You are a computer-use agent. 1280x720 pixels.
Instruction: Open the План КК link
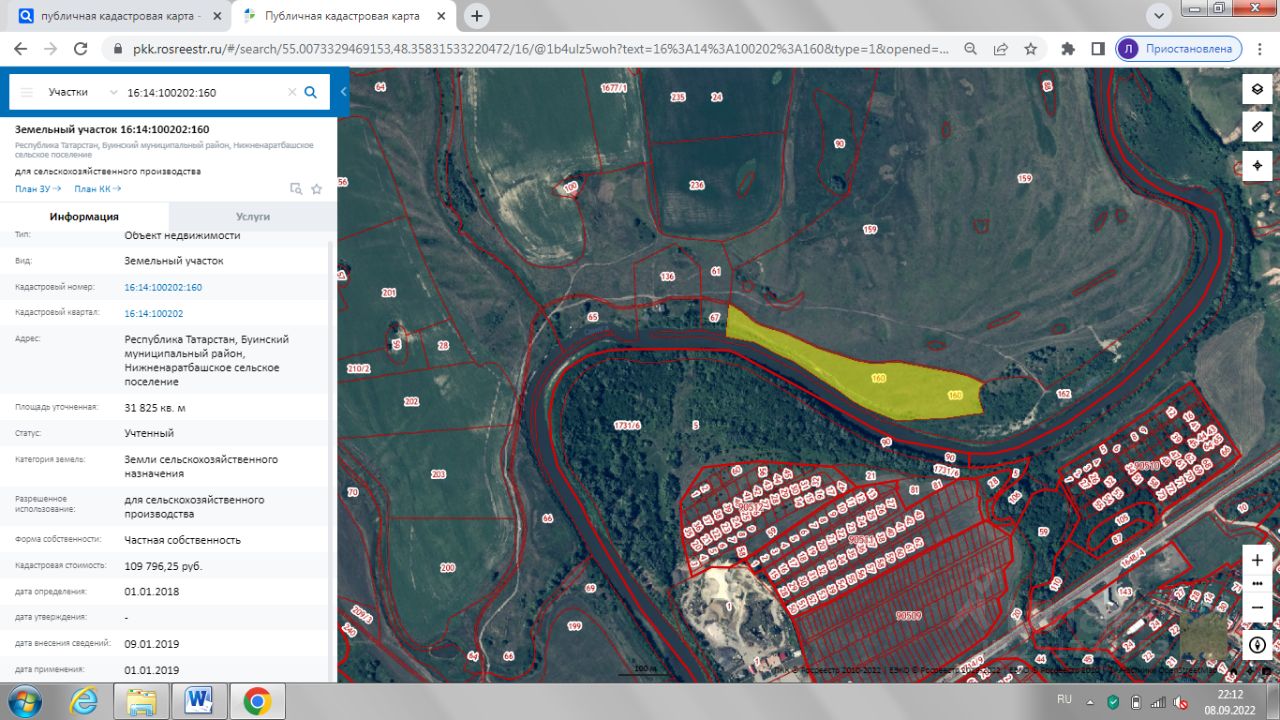tap(98, 188)
